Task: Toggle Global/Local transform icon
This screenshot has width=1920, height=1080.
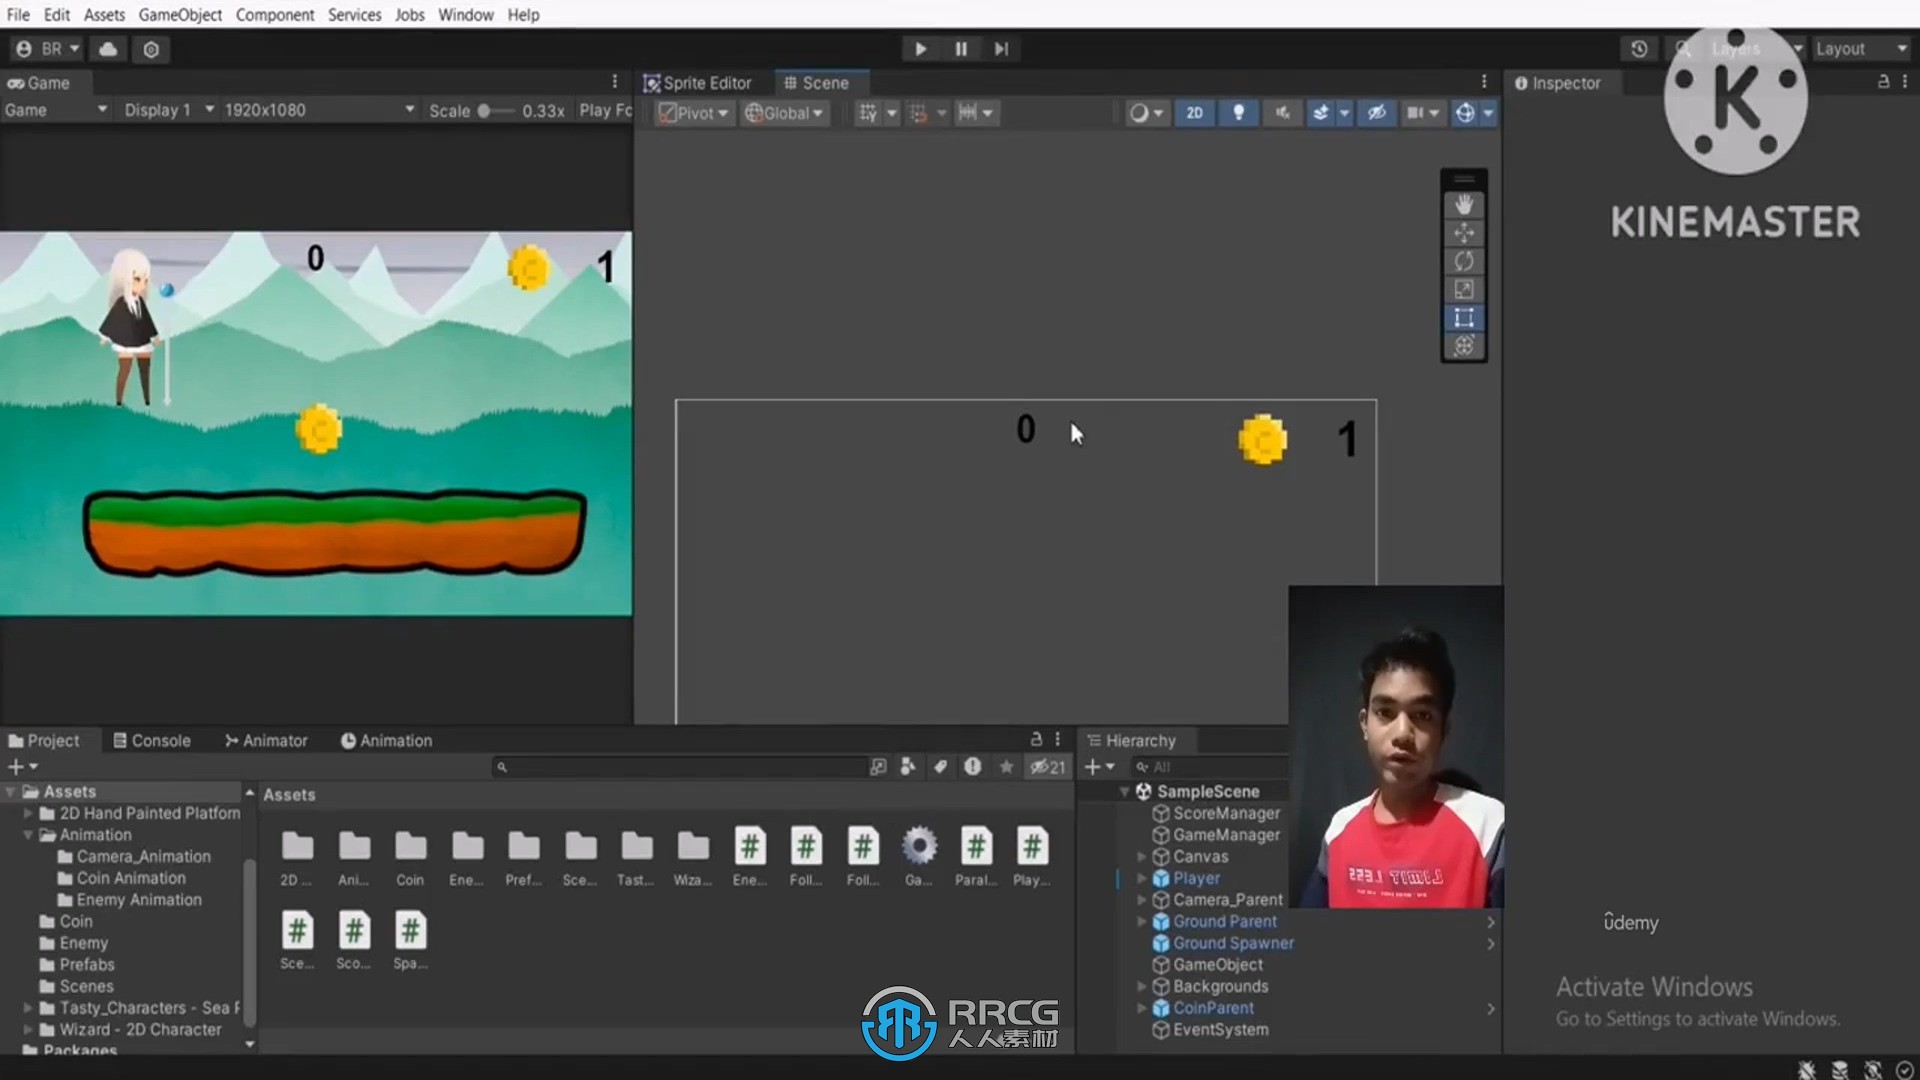Action: pyautogui.click(x=782, y=112)
